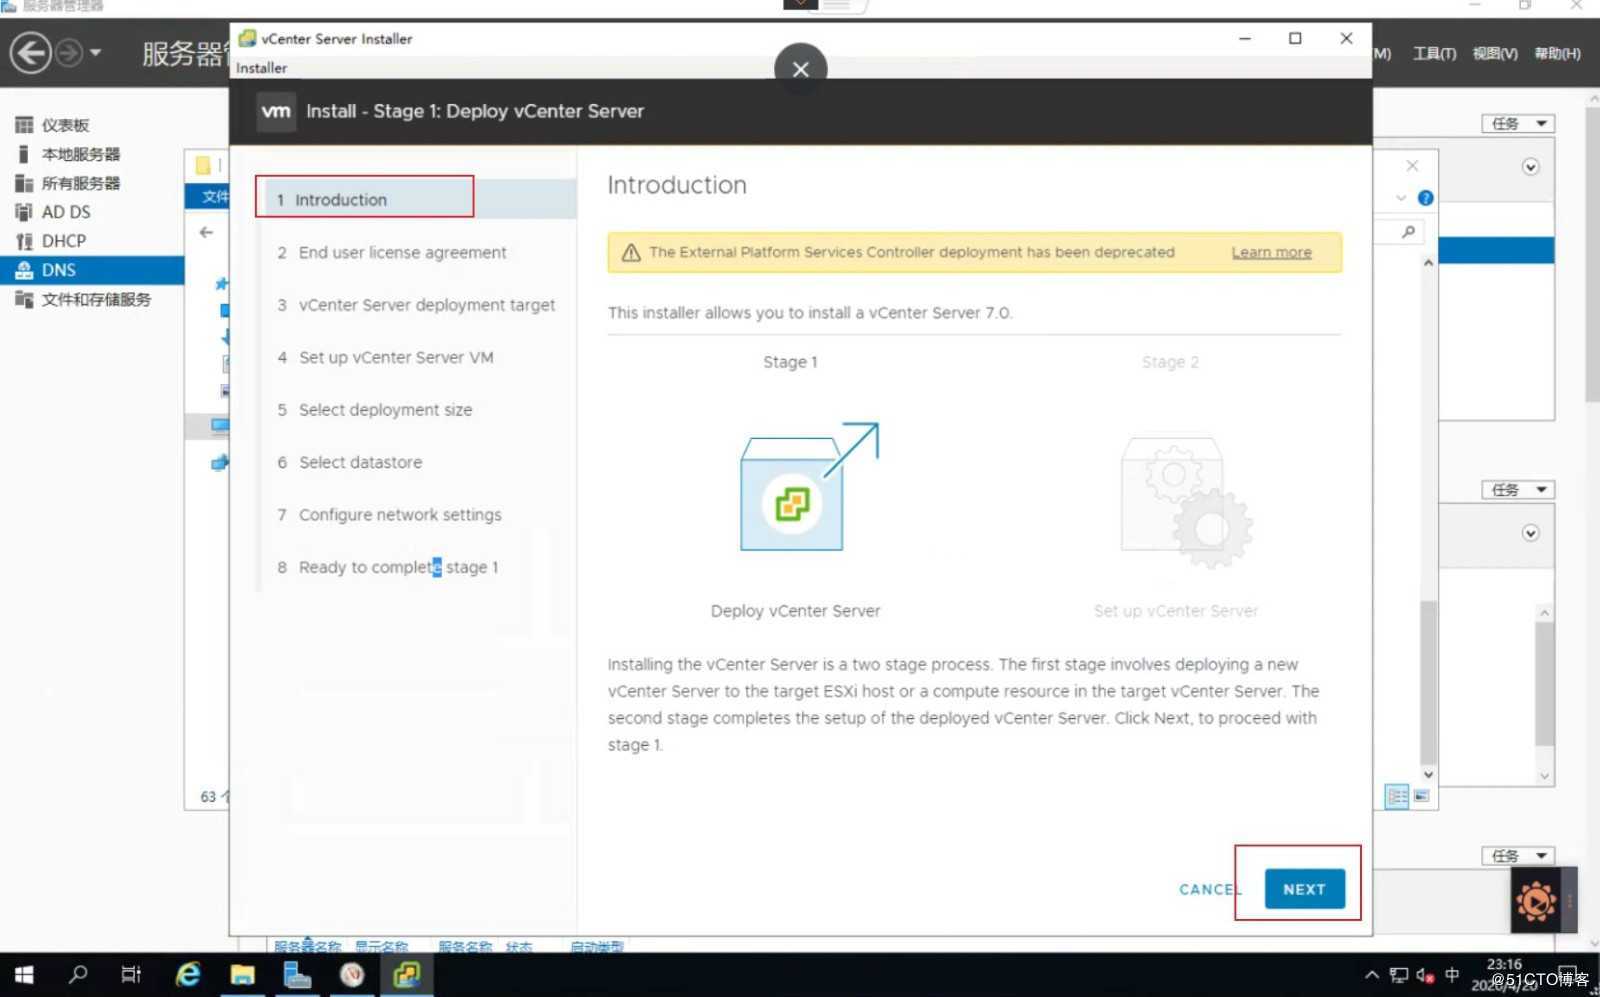The height and width of the screenshot is (997, 1600).
Task: Click CANCEL in the vCenter installer
Action: [x=1209, y=889]
